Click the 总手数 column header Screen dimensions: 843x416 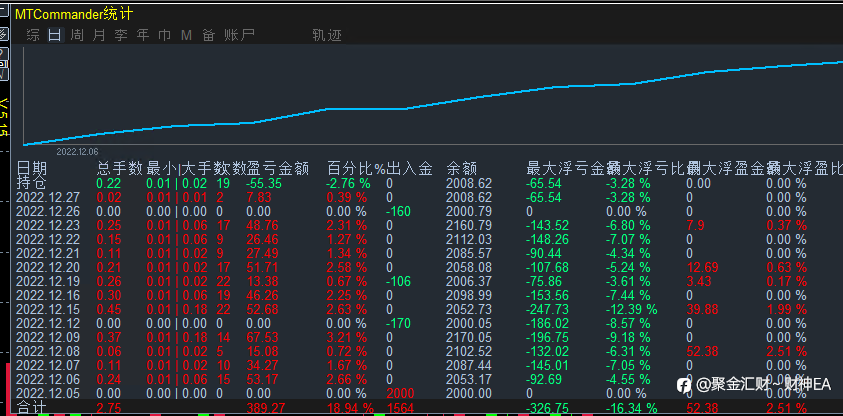[120, 169]
